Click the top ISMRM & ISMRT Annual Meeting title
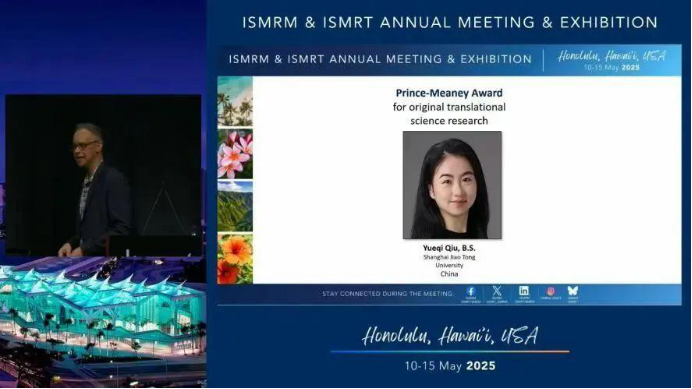692x389 pixels. [450, 23]
